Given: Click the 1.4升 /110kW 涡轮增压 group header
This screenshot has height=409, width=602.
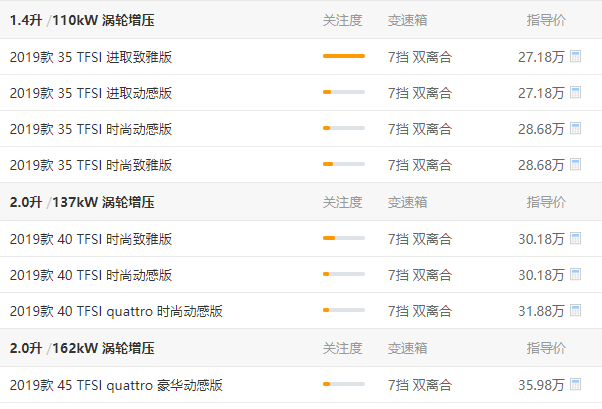Looking at the screenshot, I should [82, 20].
